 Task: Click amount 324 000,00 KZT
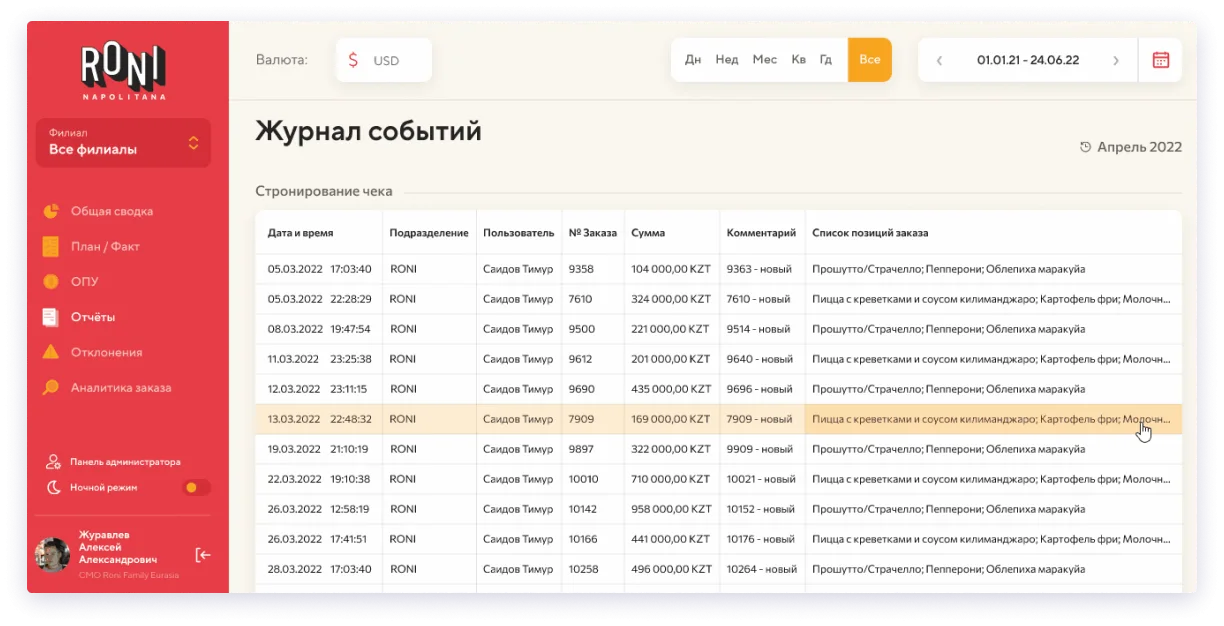(671, 299)
